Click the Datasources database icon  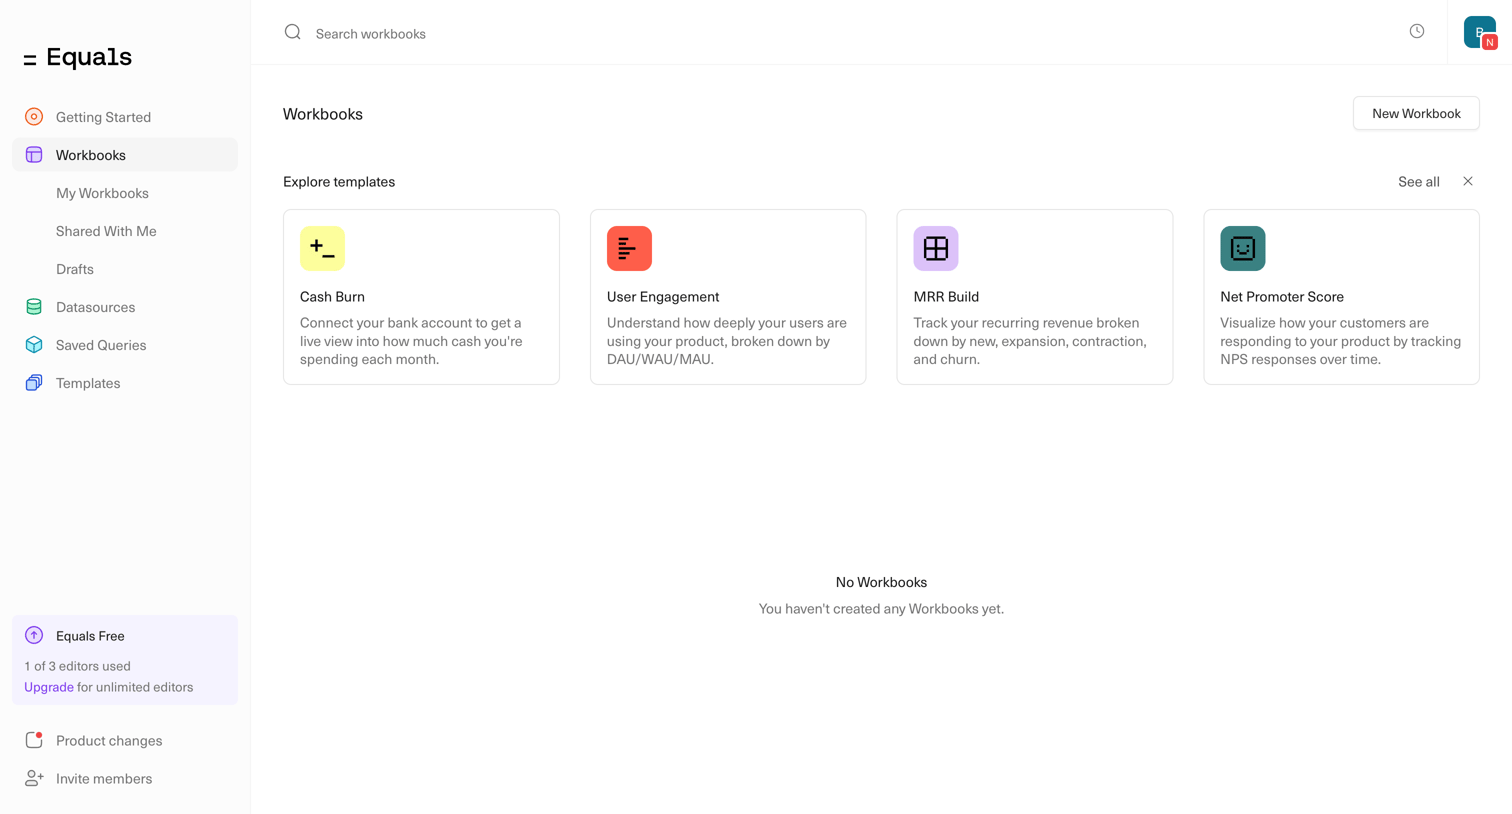(34, 307)
